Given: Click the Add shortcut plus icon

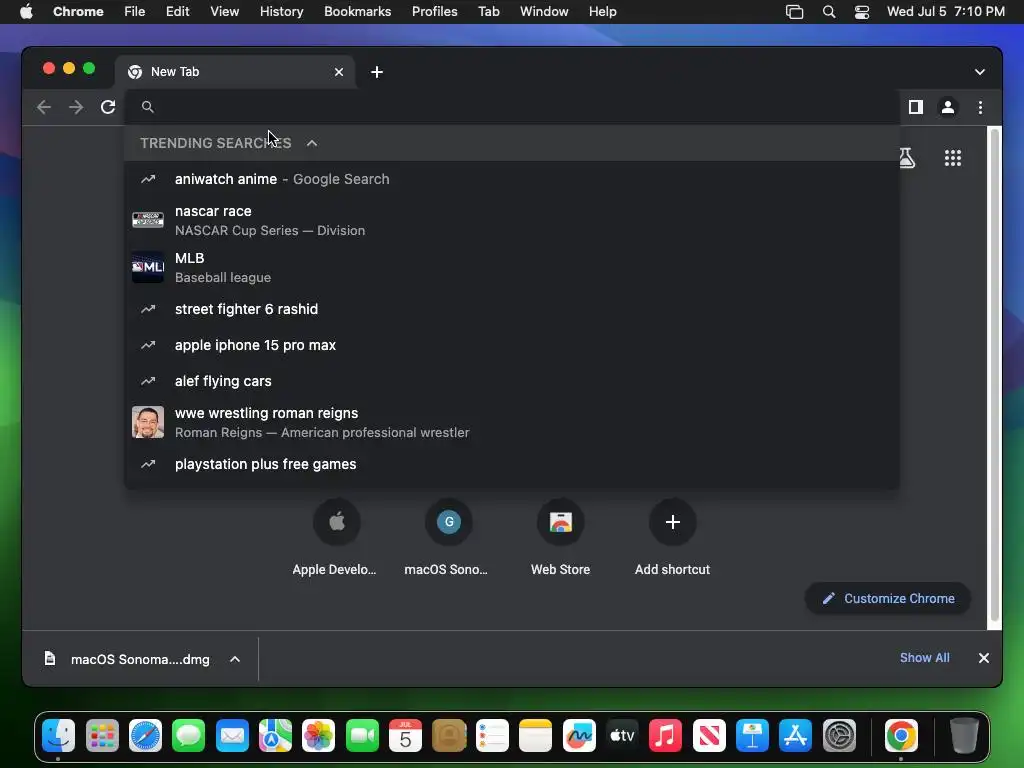Looking at the screenshot, I should (x=673, y=522).
